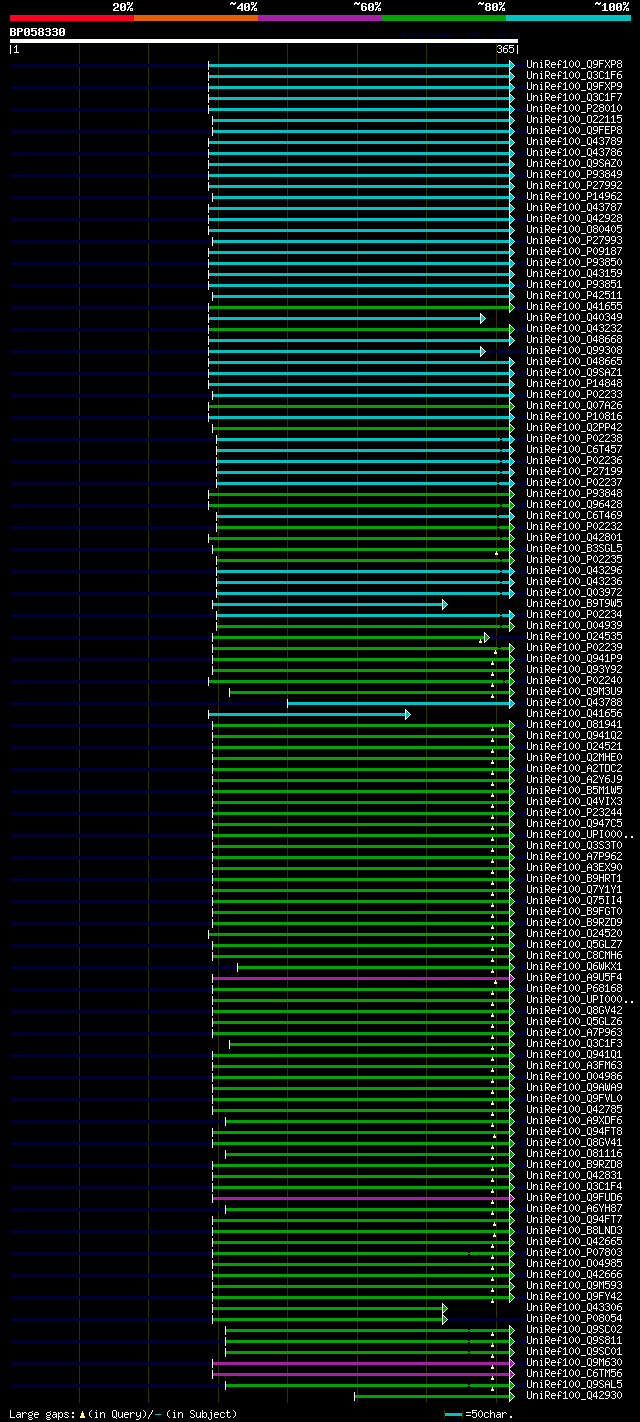Click UniRef100_A9U5F4 label
Viewport: 640px width, 1422px height.
click(574, 977)
